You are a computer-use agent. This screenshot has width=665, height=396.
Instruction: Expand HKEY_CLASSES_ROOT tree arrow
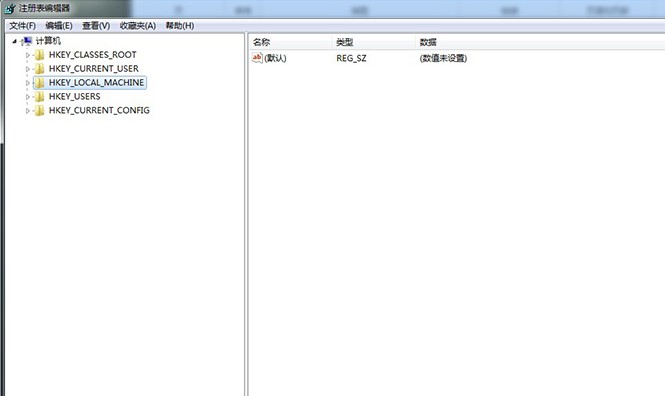click(28, 55)
